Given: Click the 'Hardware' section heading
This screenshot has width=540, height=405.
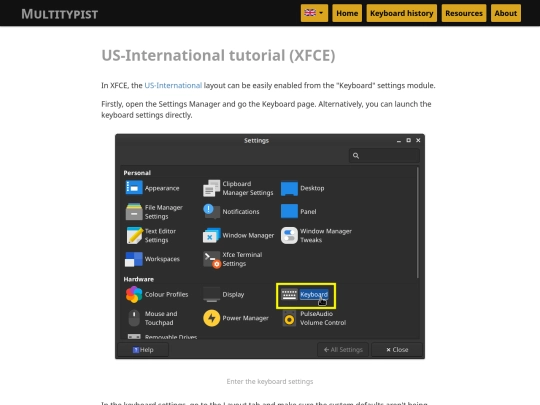Looking at the screenshot, I should (x=138, y=279).
